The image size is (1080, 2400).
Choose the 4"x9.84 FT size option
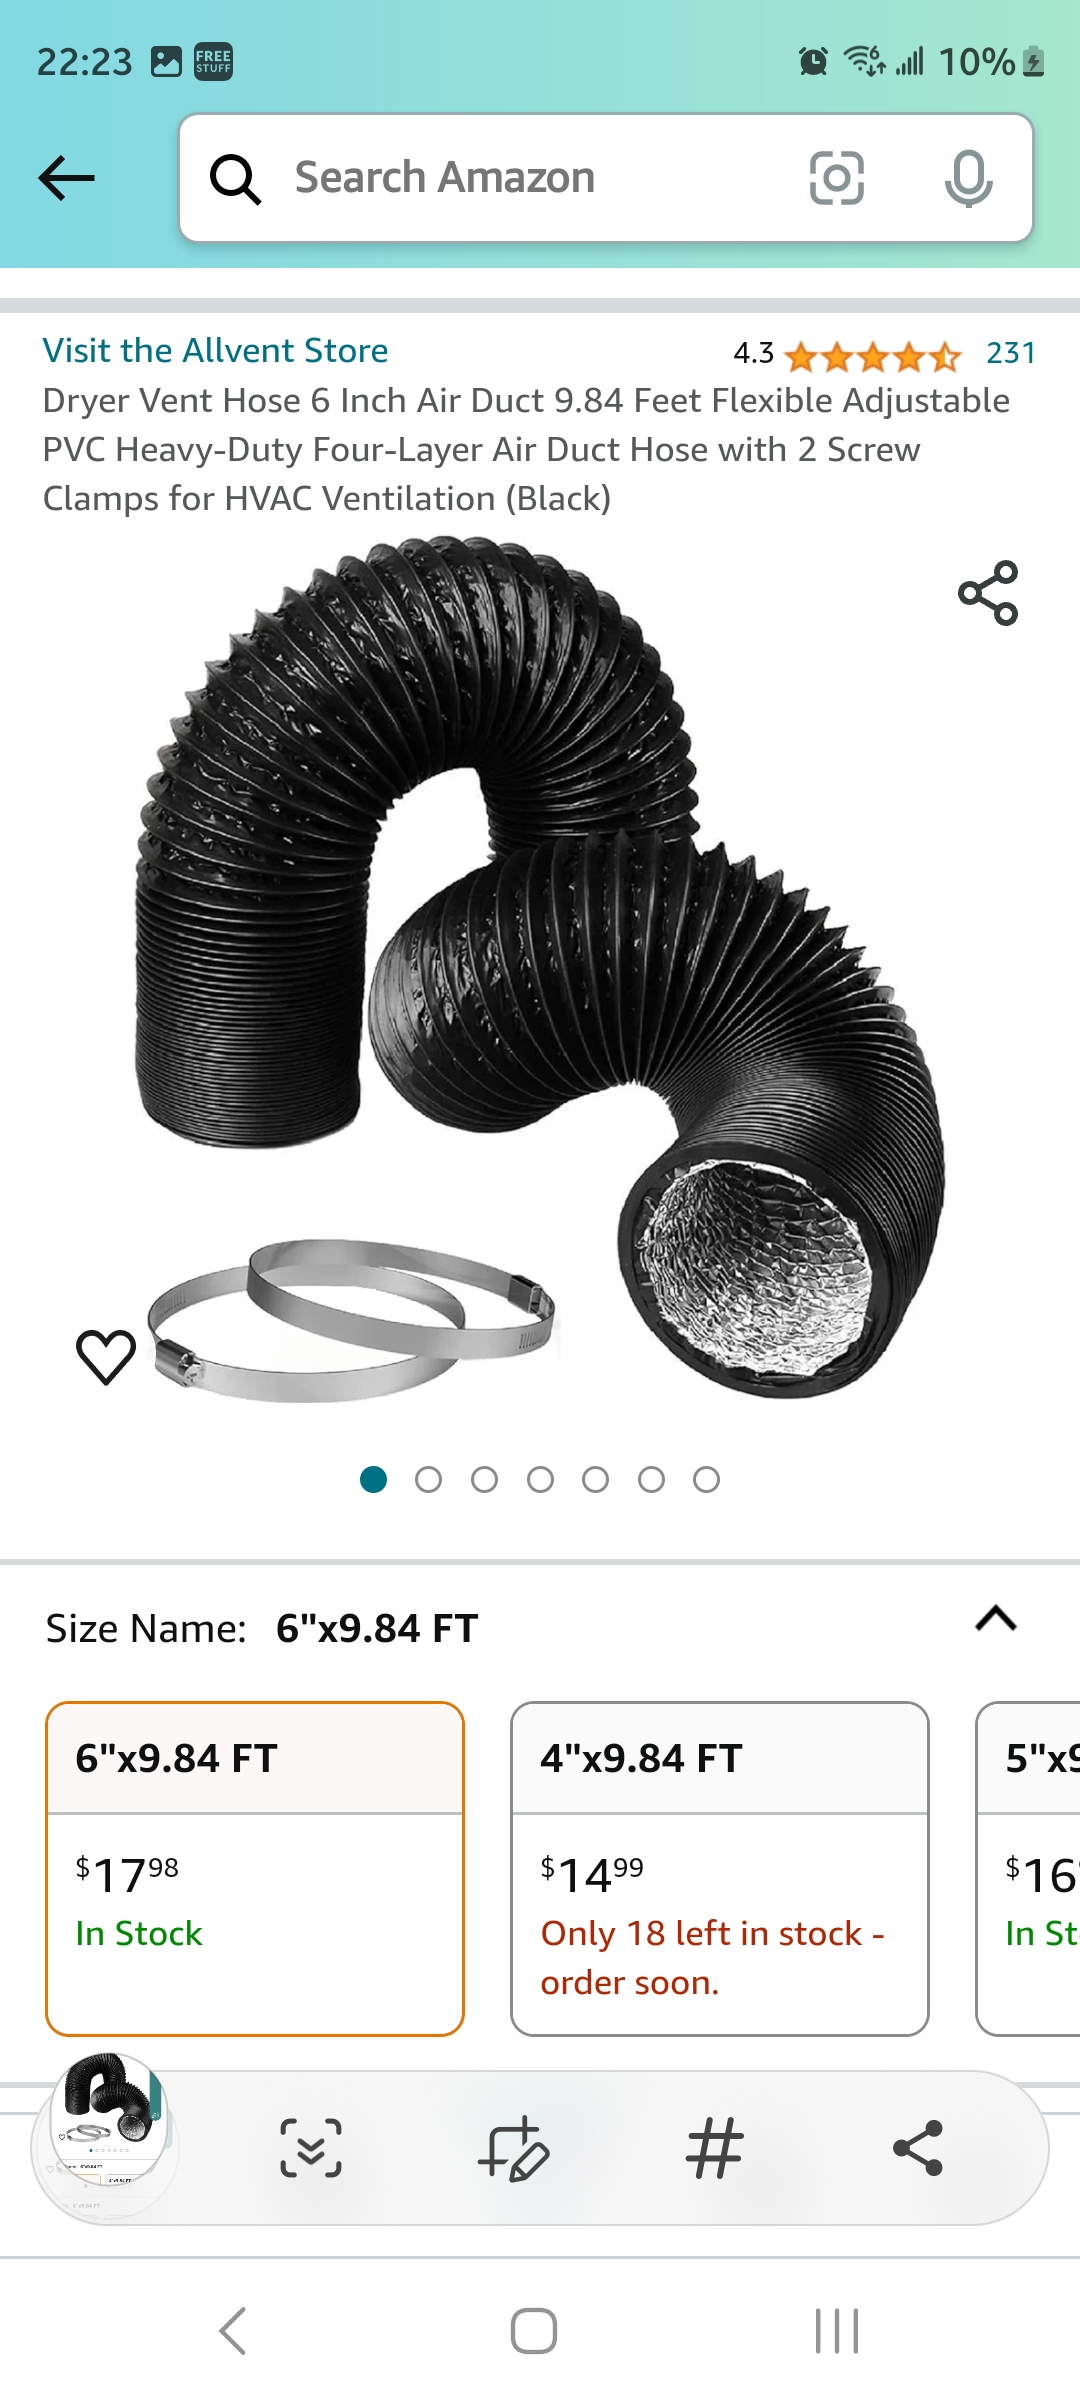[x=720, y=1868]
